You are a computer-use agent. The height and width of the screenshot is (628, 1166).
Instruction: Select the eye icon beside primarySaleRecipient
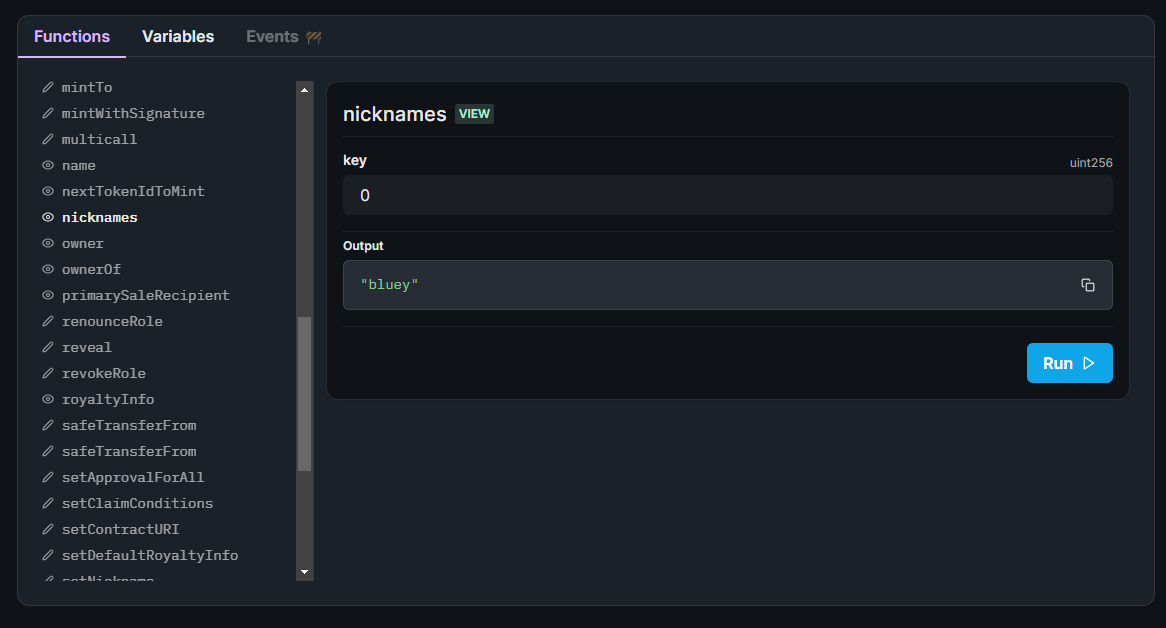click(x=47, y=295)
